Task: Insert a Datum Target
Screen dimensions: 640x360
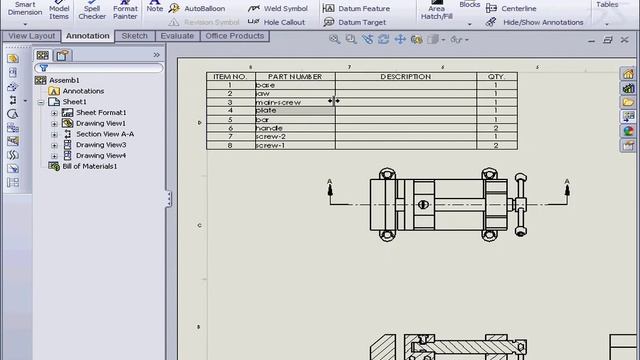Action: click(x=354, y=22)
